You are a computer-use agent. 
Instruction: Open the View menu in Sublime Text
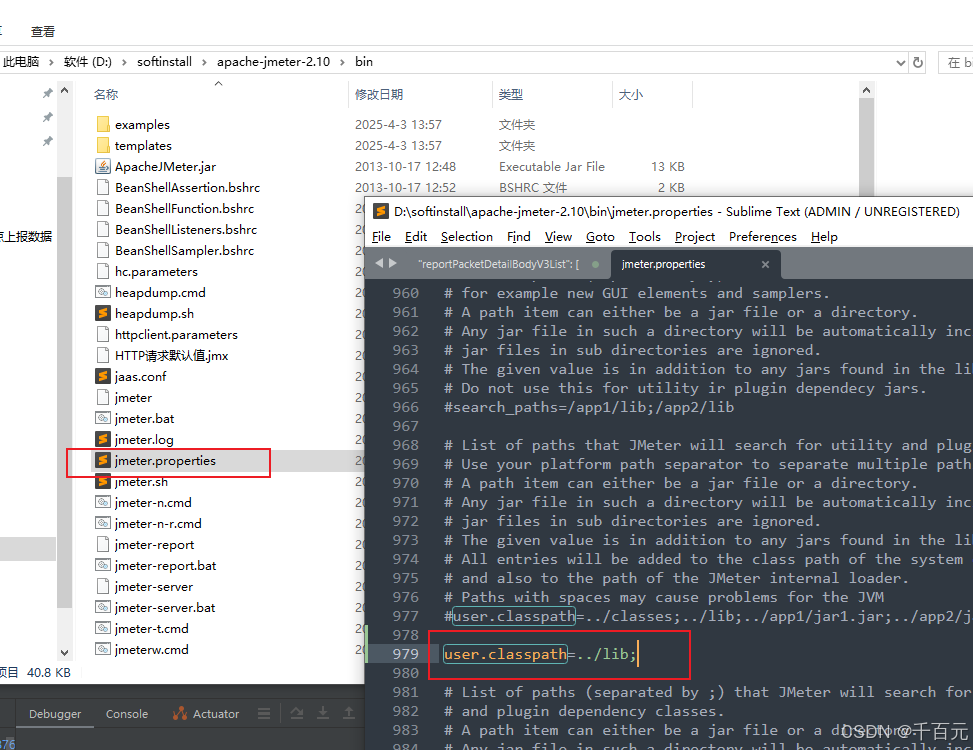[558, 236]
